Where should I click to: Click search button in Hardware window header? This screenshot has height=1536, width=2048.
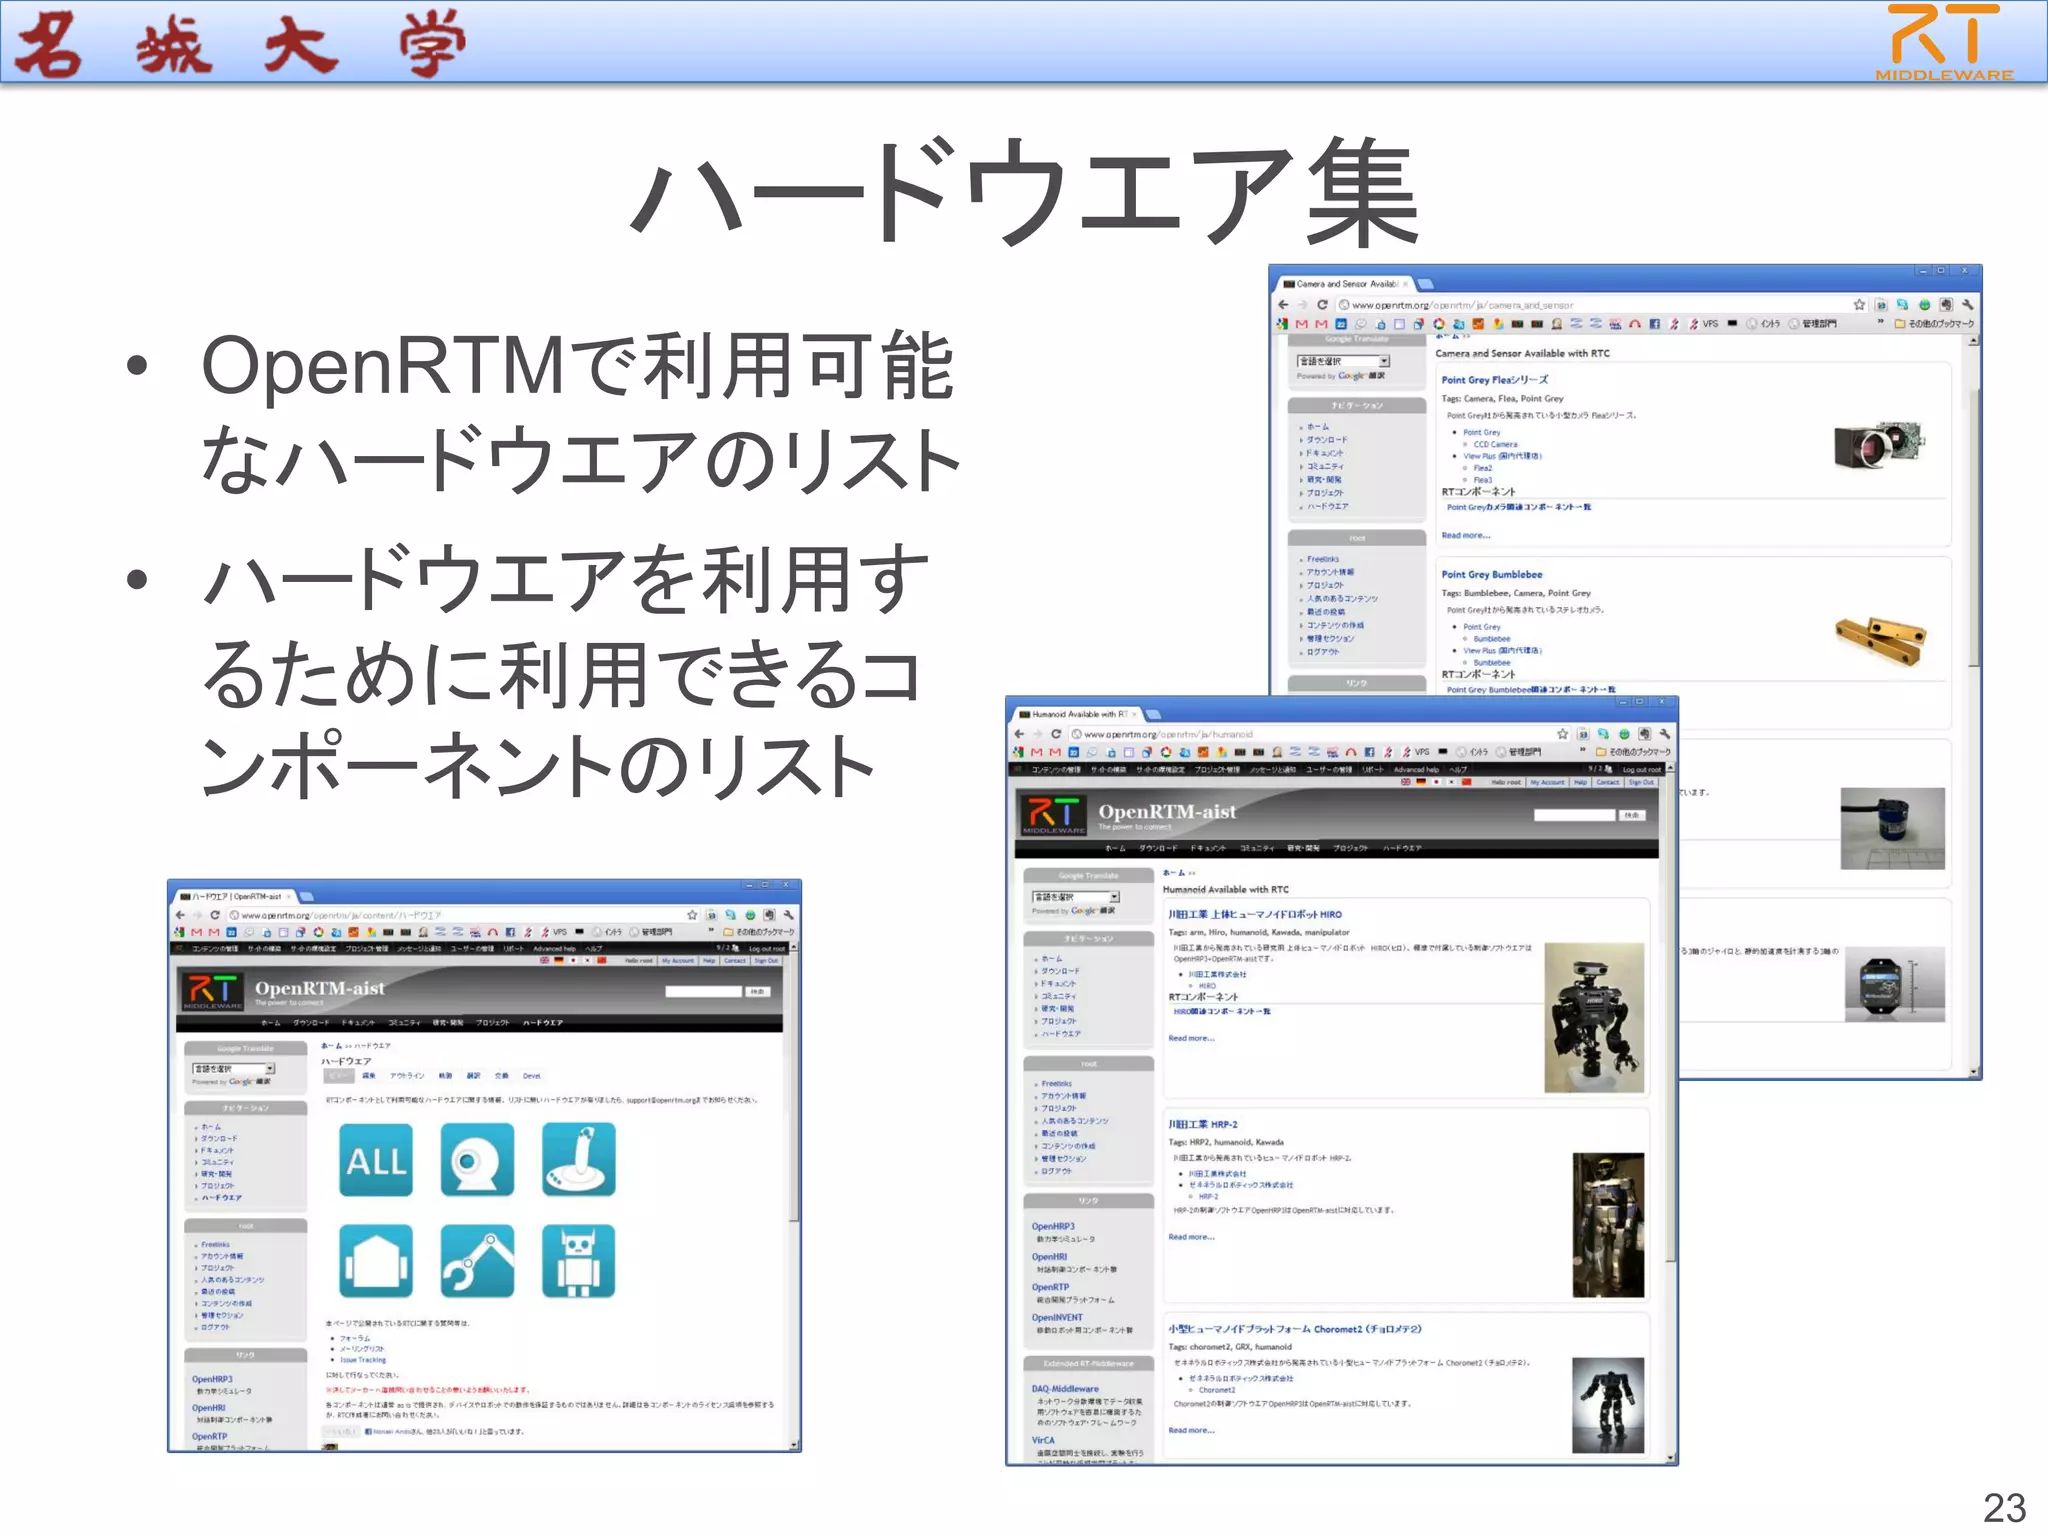pyautogui.click(x=757, y=991)
